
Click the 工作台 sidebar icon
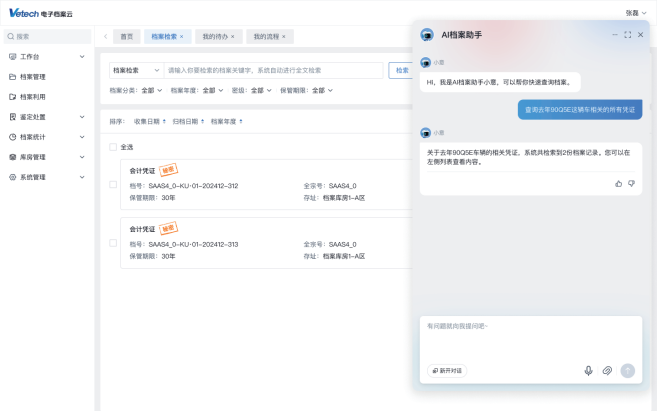point(13,57)
